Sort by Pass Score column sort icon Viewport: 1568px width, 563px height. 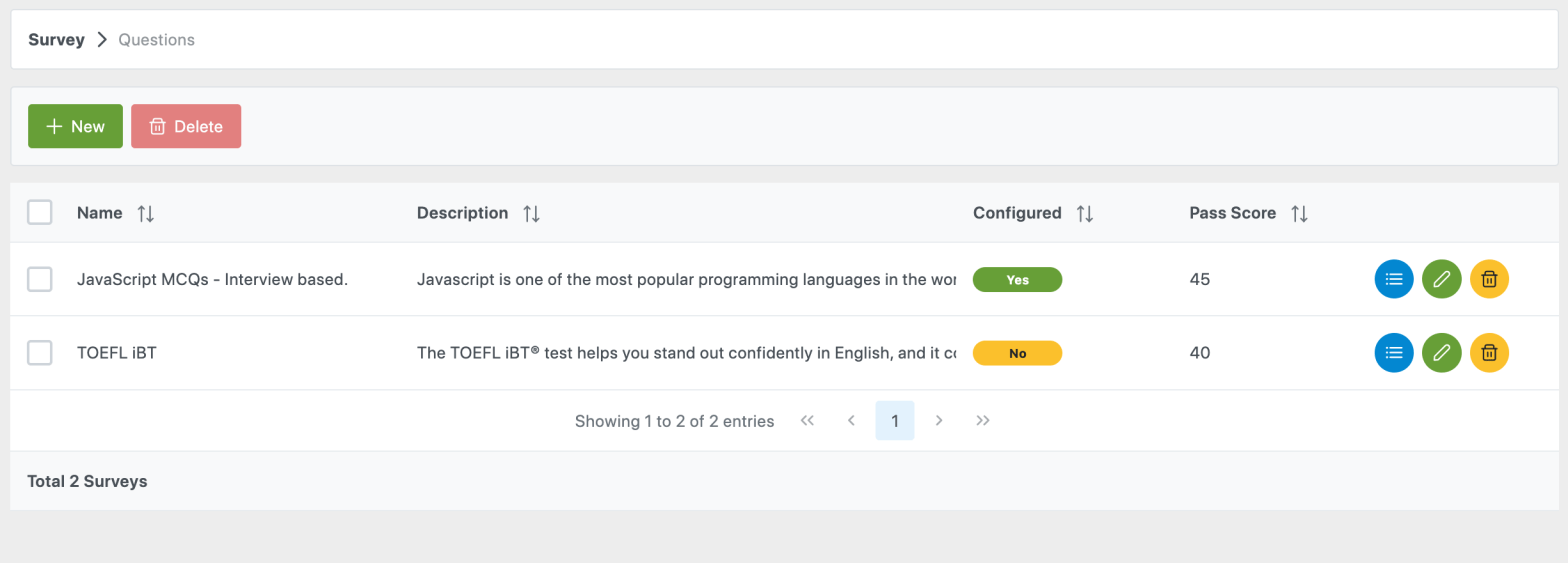point(1299,213)
